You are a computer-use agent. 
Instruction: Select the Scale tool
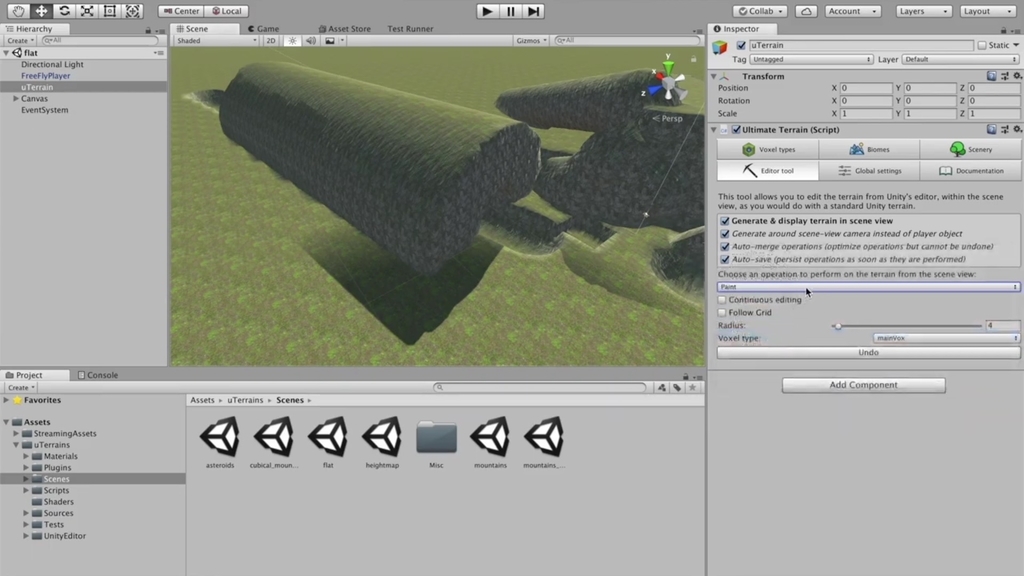click(x=86, y=11)
